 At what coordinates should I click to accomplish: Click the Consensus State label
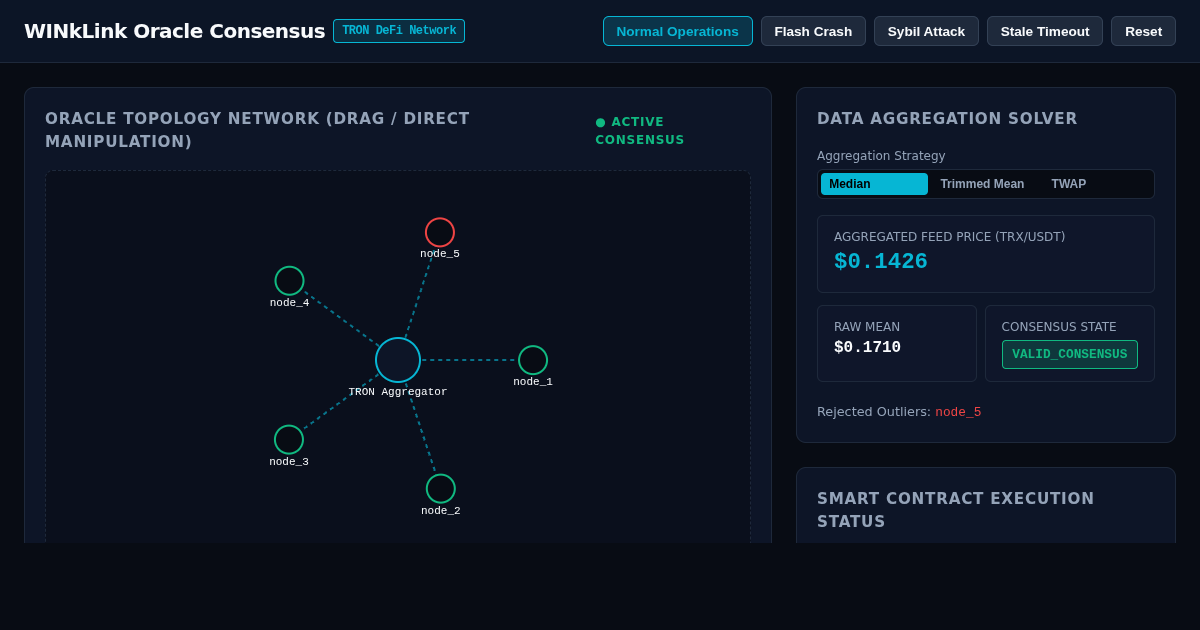click(1059, 327)
